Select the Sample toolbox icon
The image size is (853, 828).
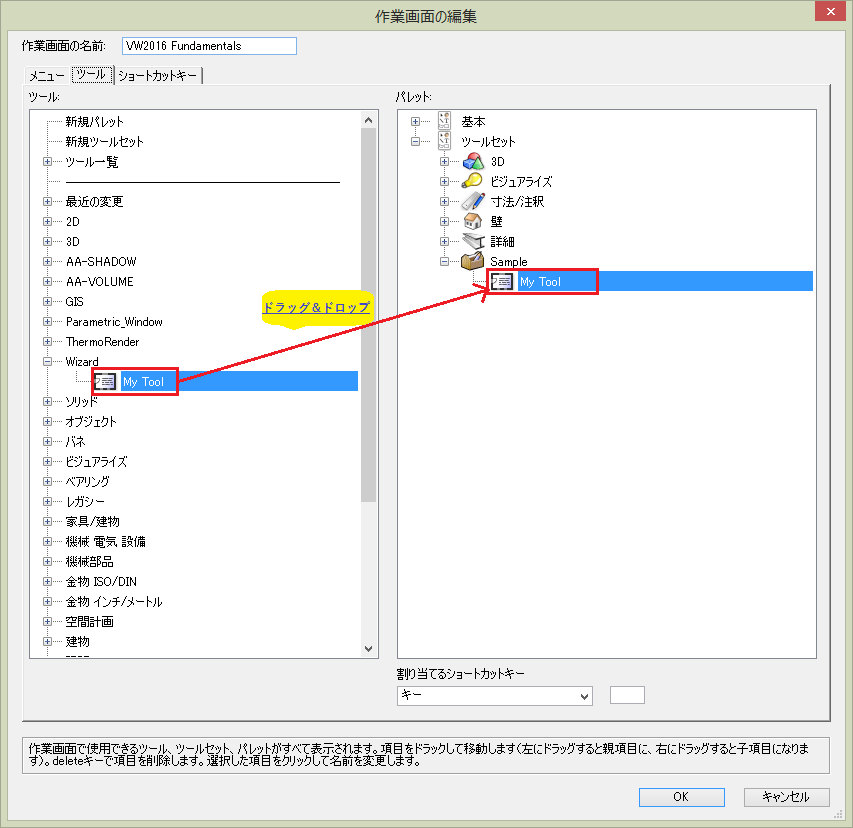(x=472, y=261)
